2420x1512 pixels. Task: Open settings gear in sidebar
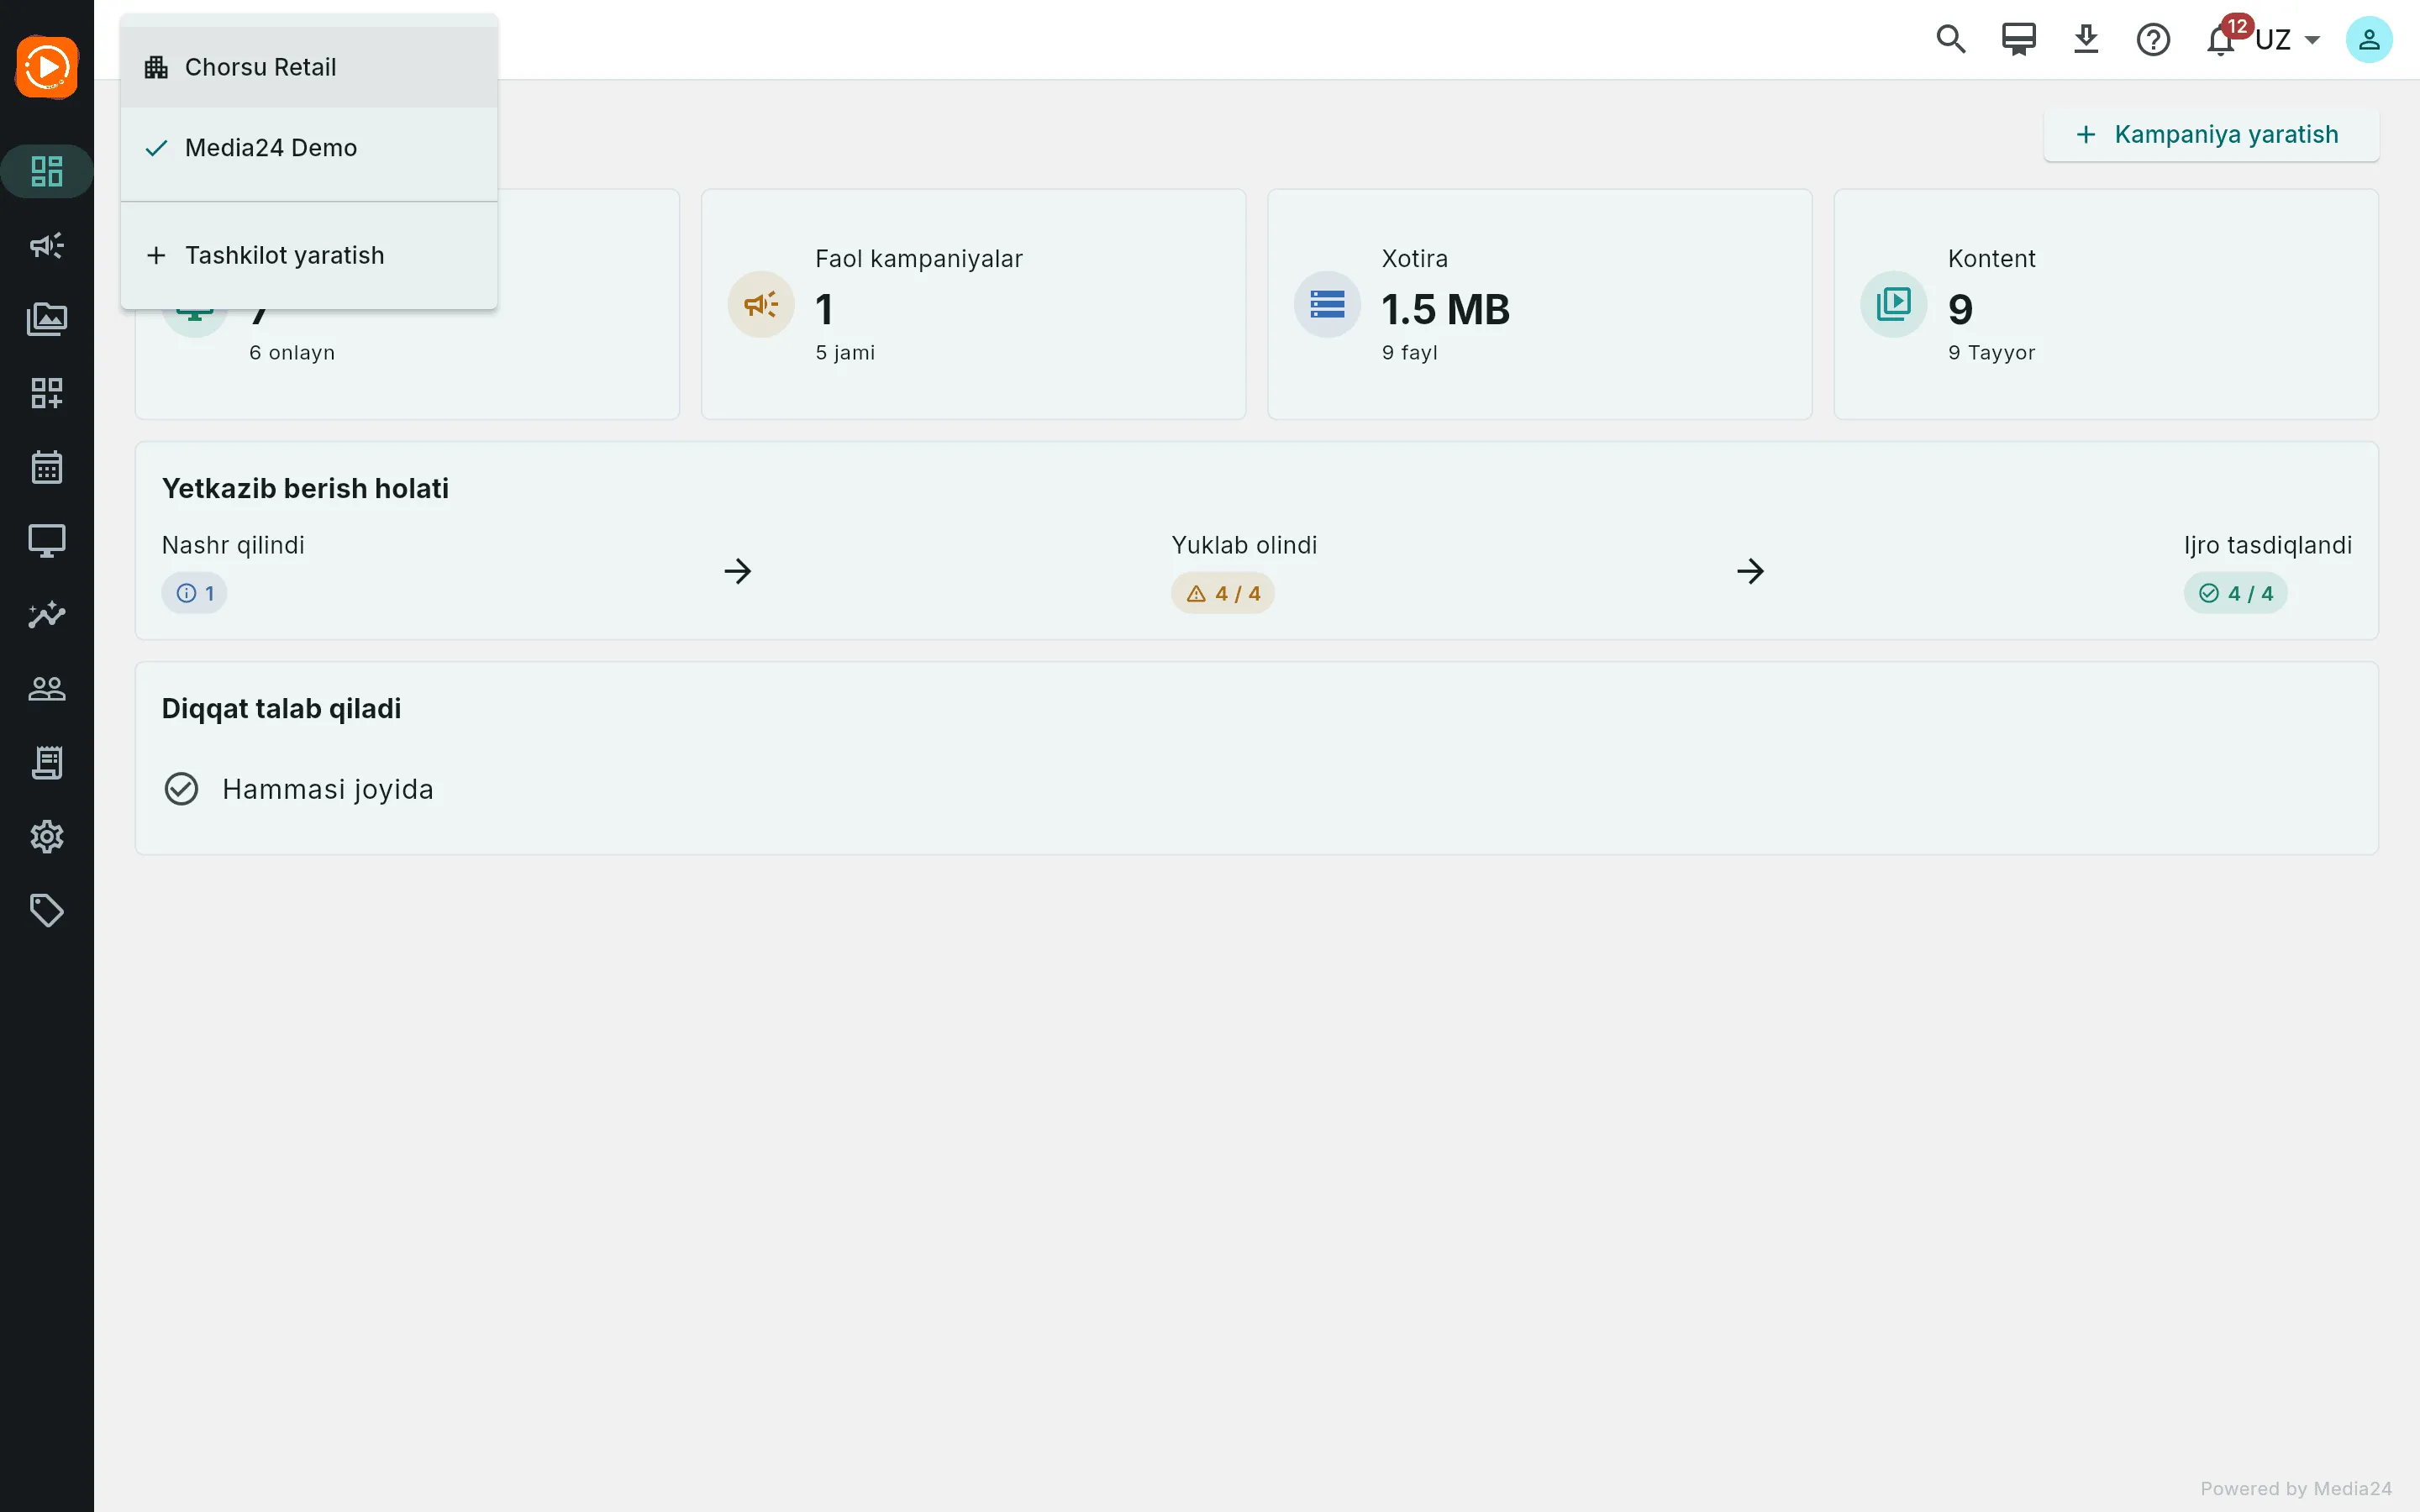point(47,837)
